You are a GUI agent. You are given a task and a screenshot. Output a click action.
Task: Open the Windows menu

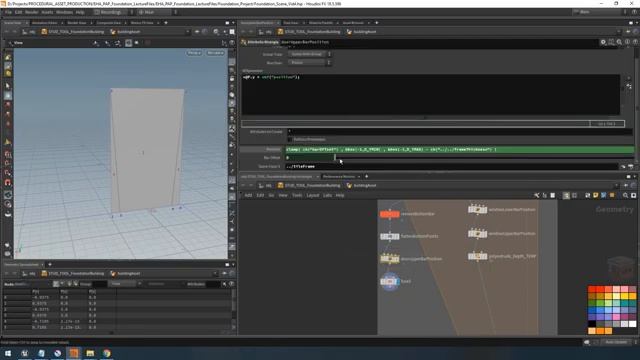[64, 12]
